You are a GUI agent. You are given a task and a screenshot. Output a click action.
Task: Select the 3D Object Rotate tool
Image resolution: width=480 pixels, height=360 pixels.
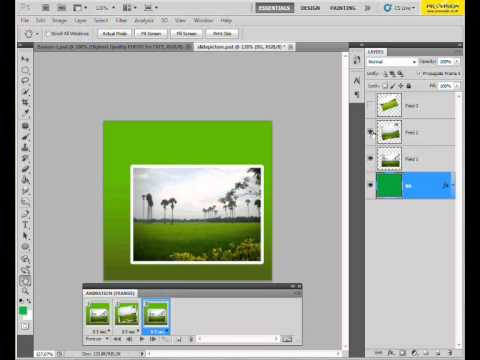[25, 259]
